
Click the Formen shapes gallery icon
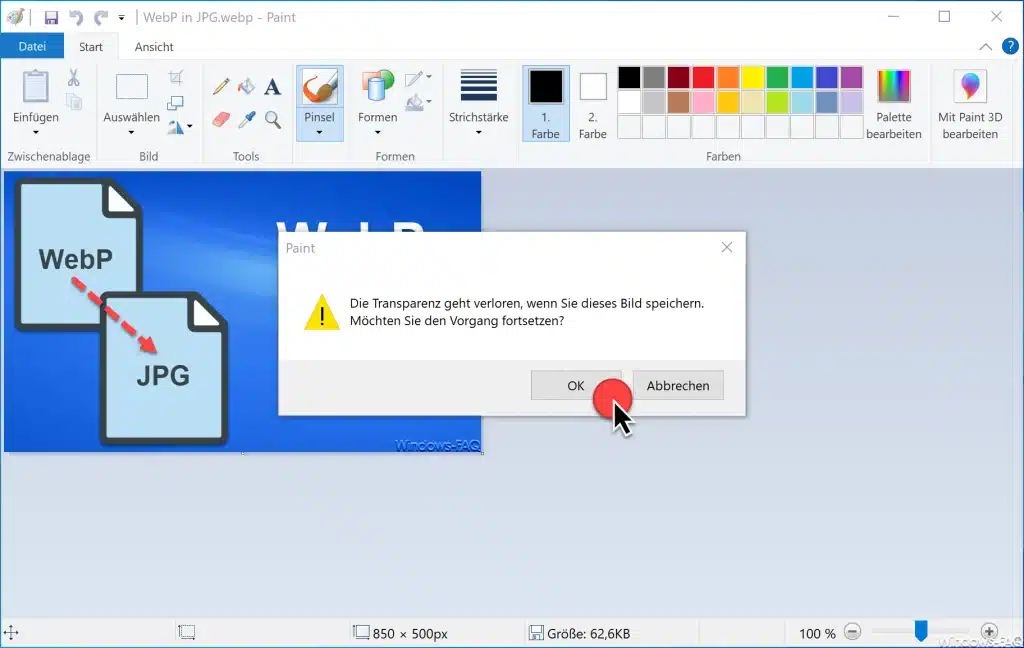[x=377, y=86]
